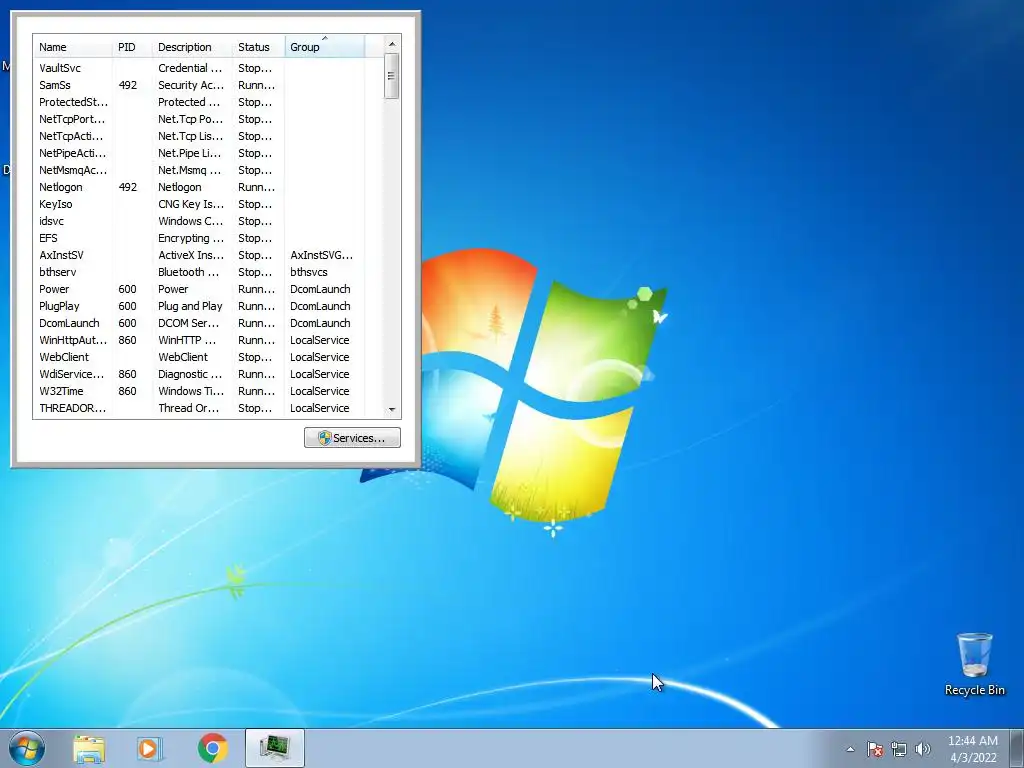The width and height of the screenshot is (1024, 768).
Task: Select the Power service name
Action: (x=54, y=289)
